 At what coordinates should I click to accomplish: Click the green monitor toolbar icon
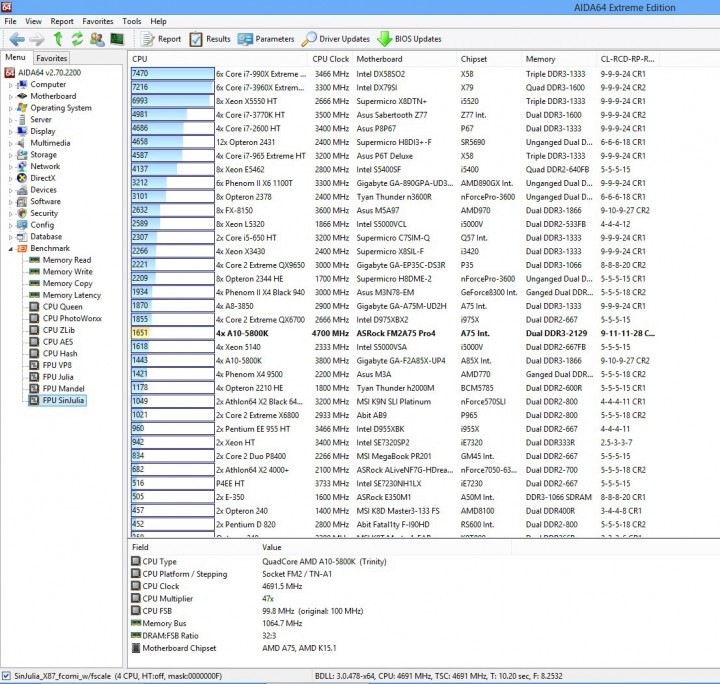117,39
